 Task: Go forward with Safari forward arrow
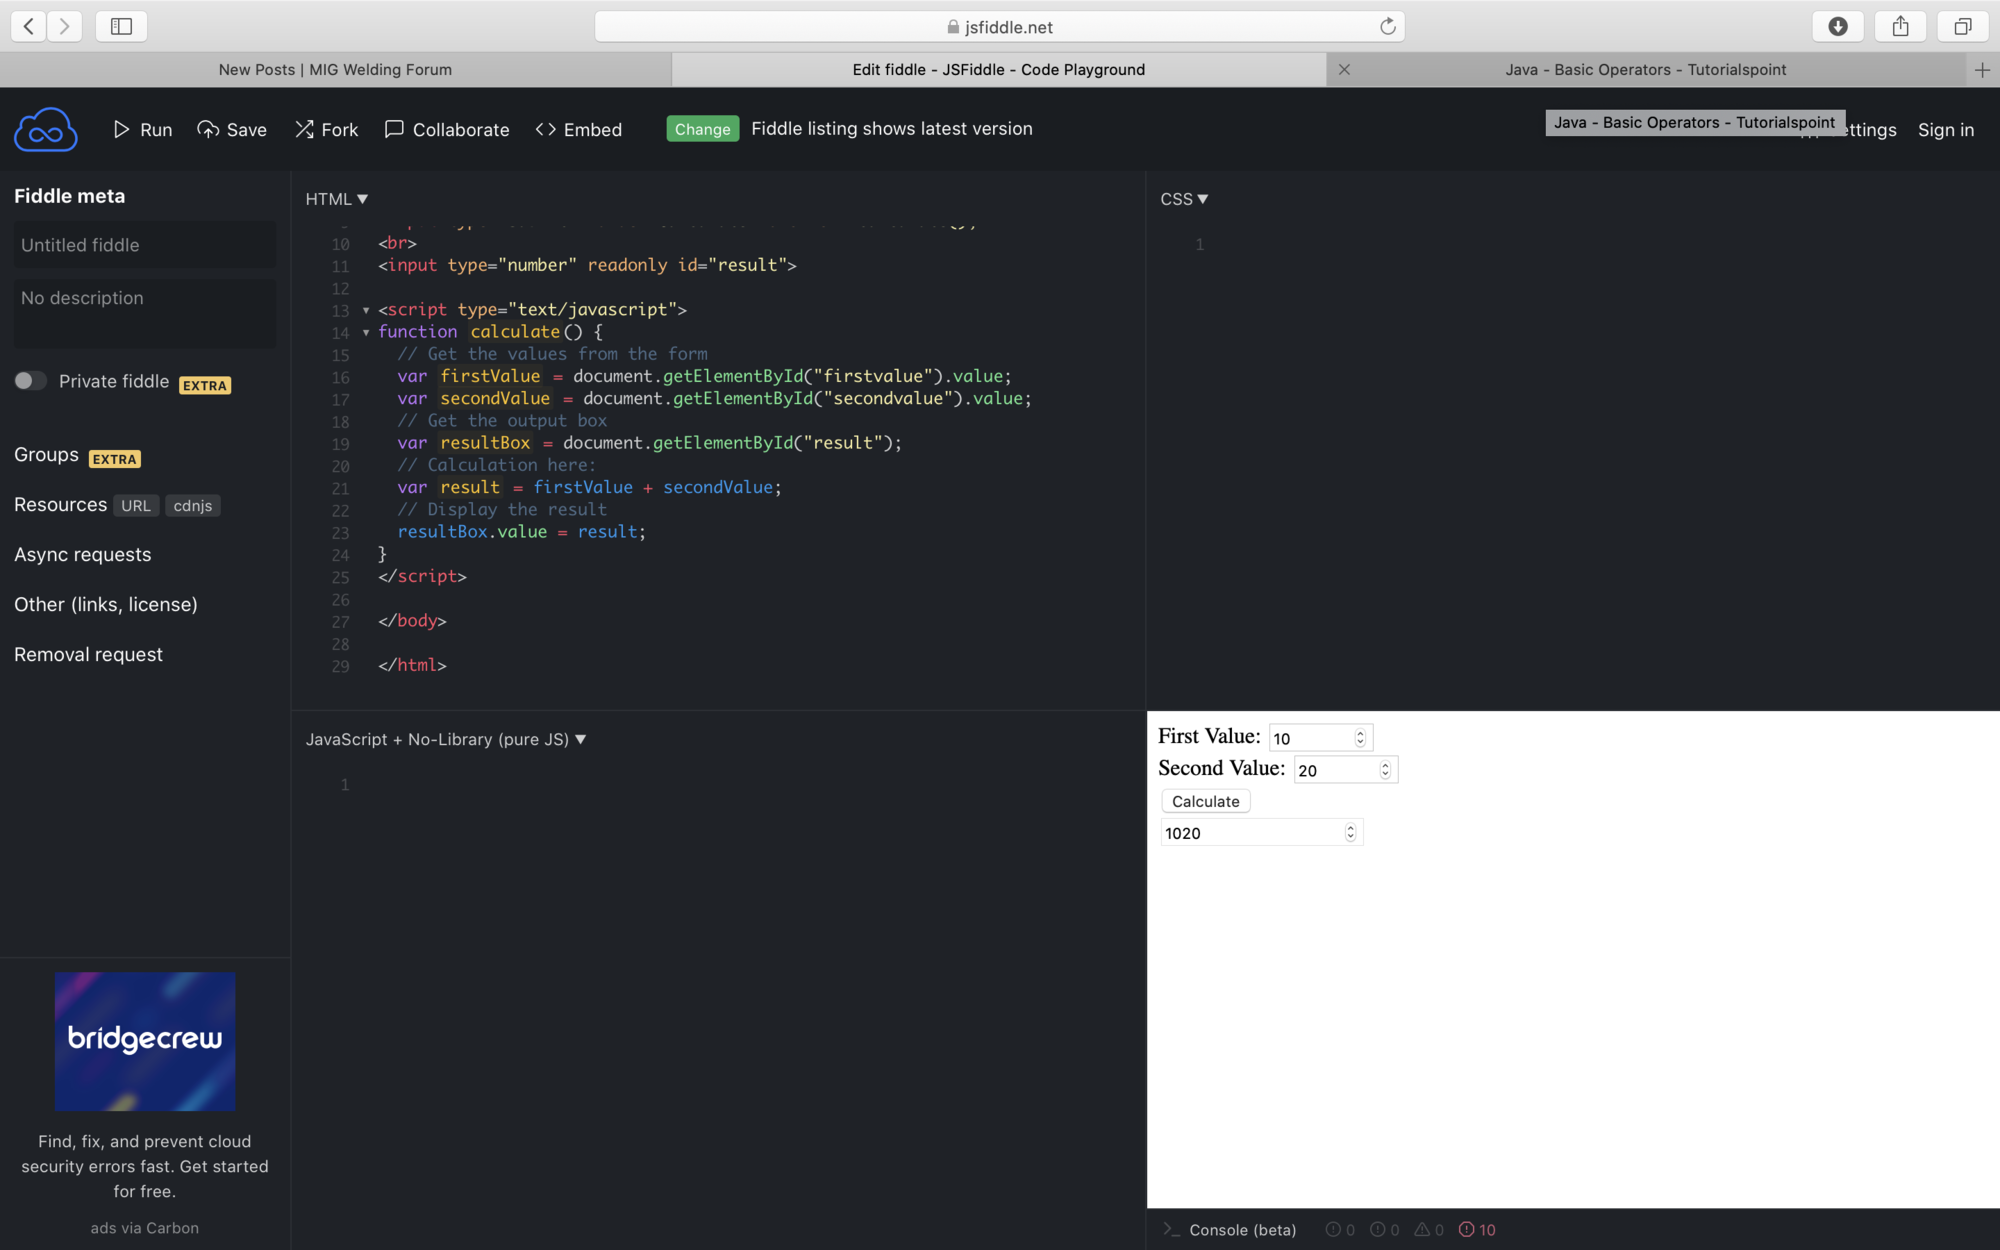tap(64, 26)
